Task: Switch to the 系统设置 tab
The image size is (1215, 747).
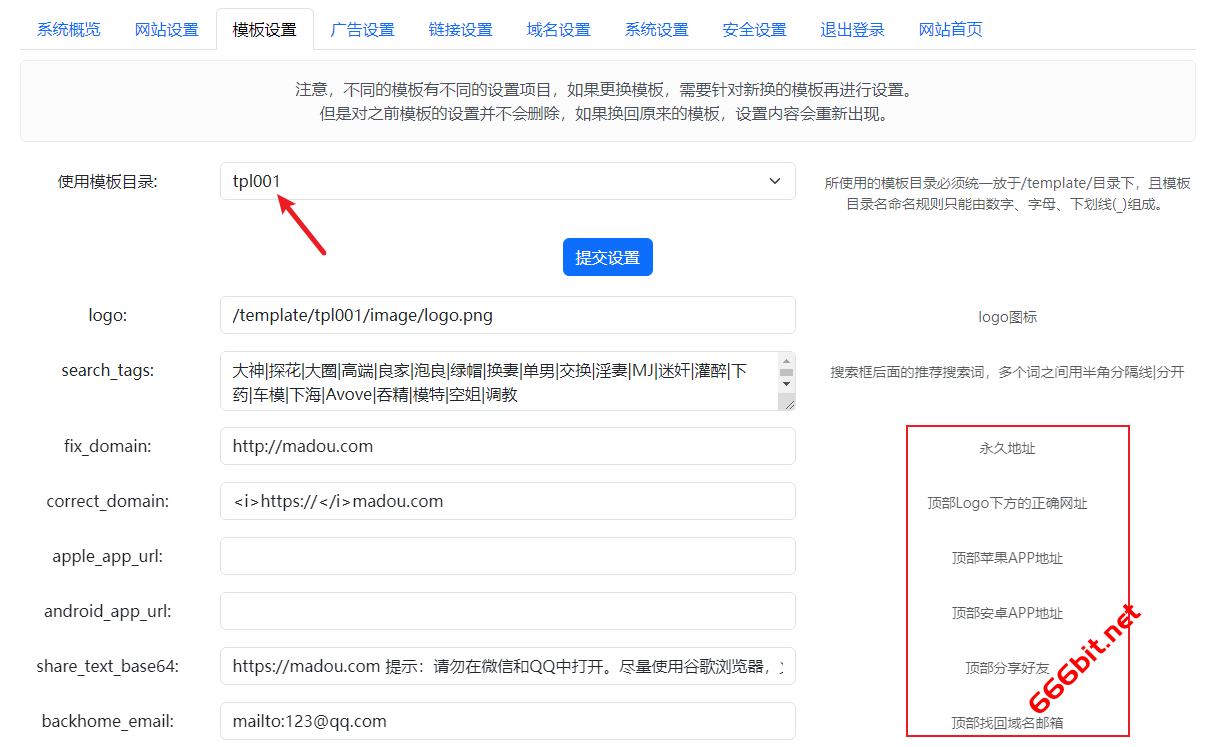Action: tap(656, 29)
